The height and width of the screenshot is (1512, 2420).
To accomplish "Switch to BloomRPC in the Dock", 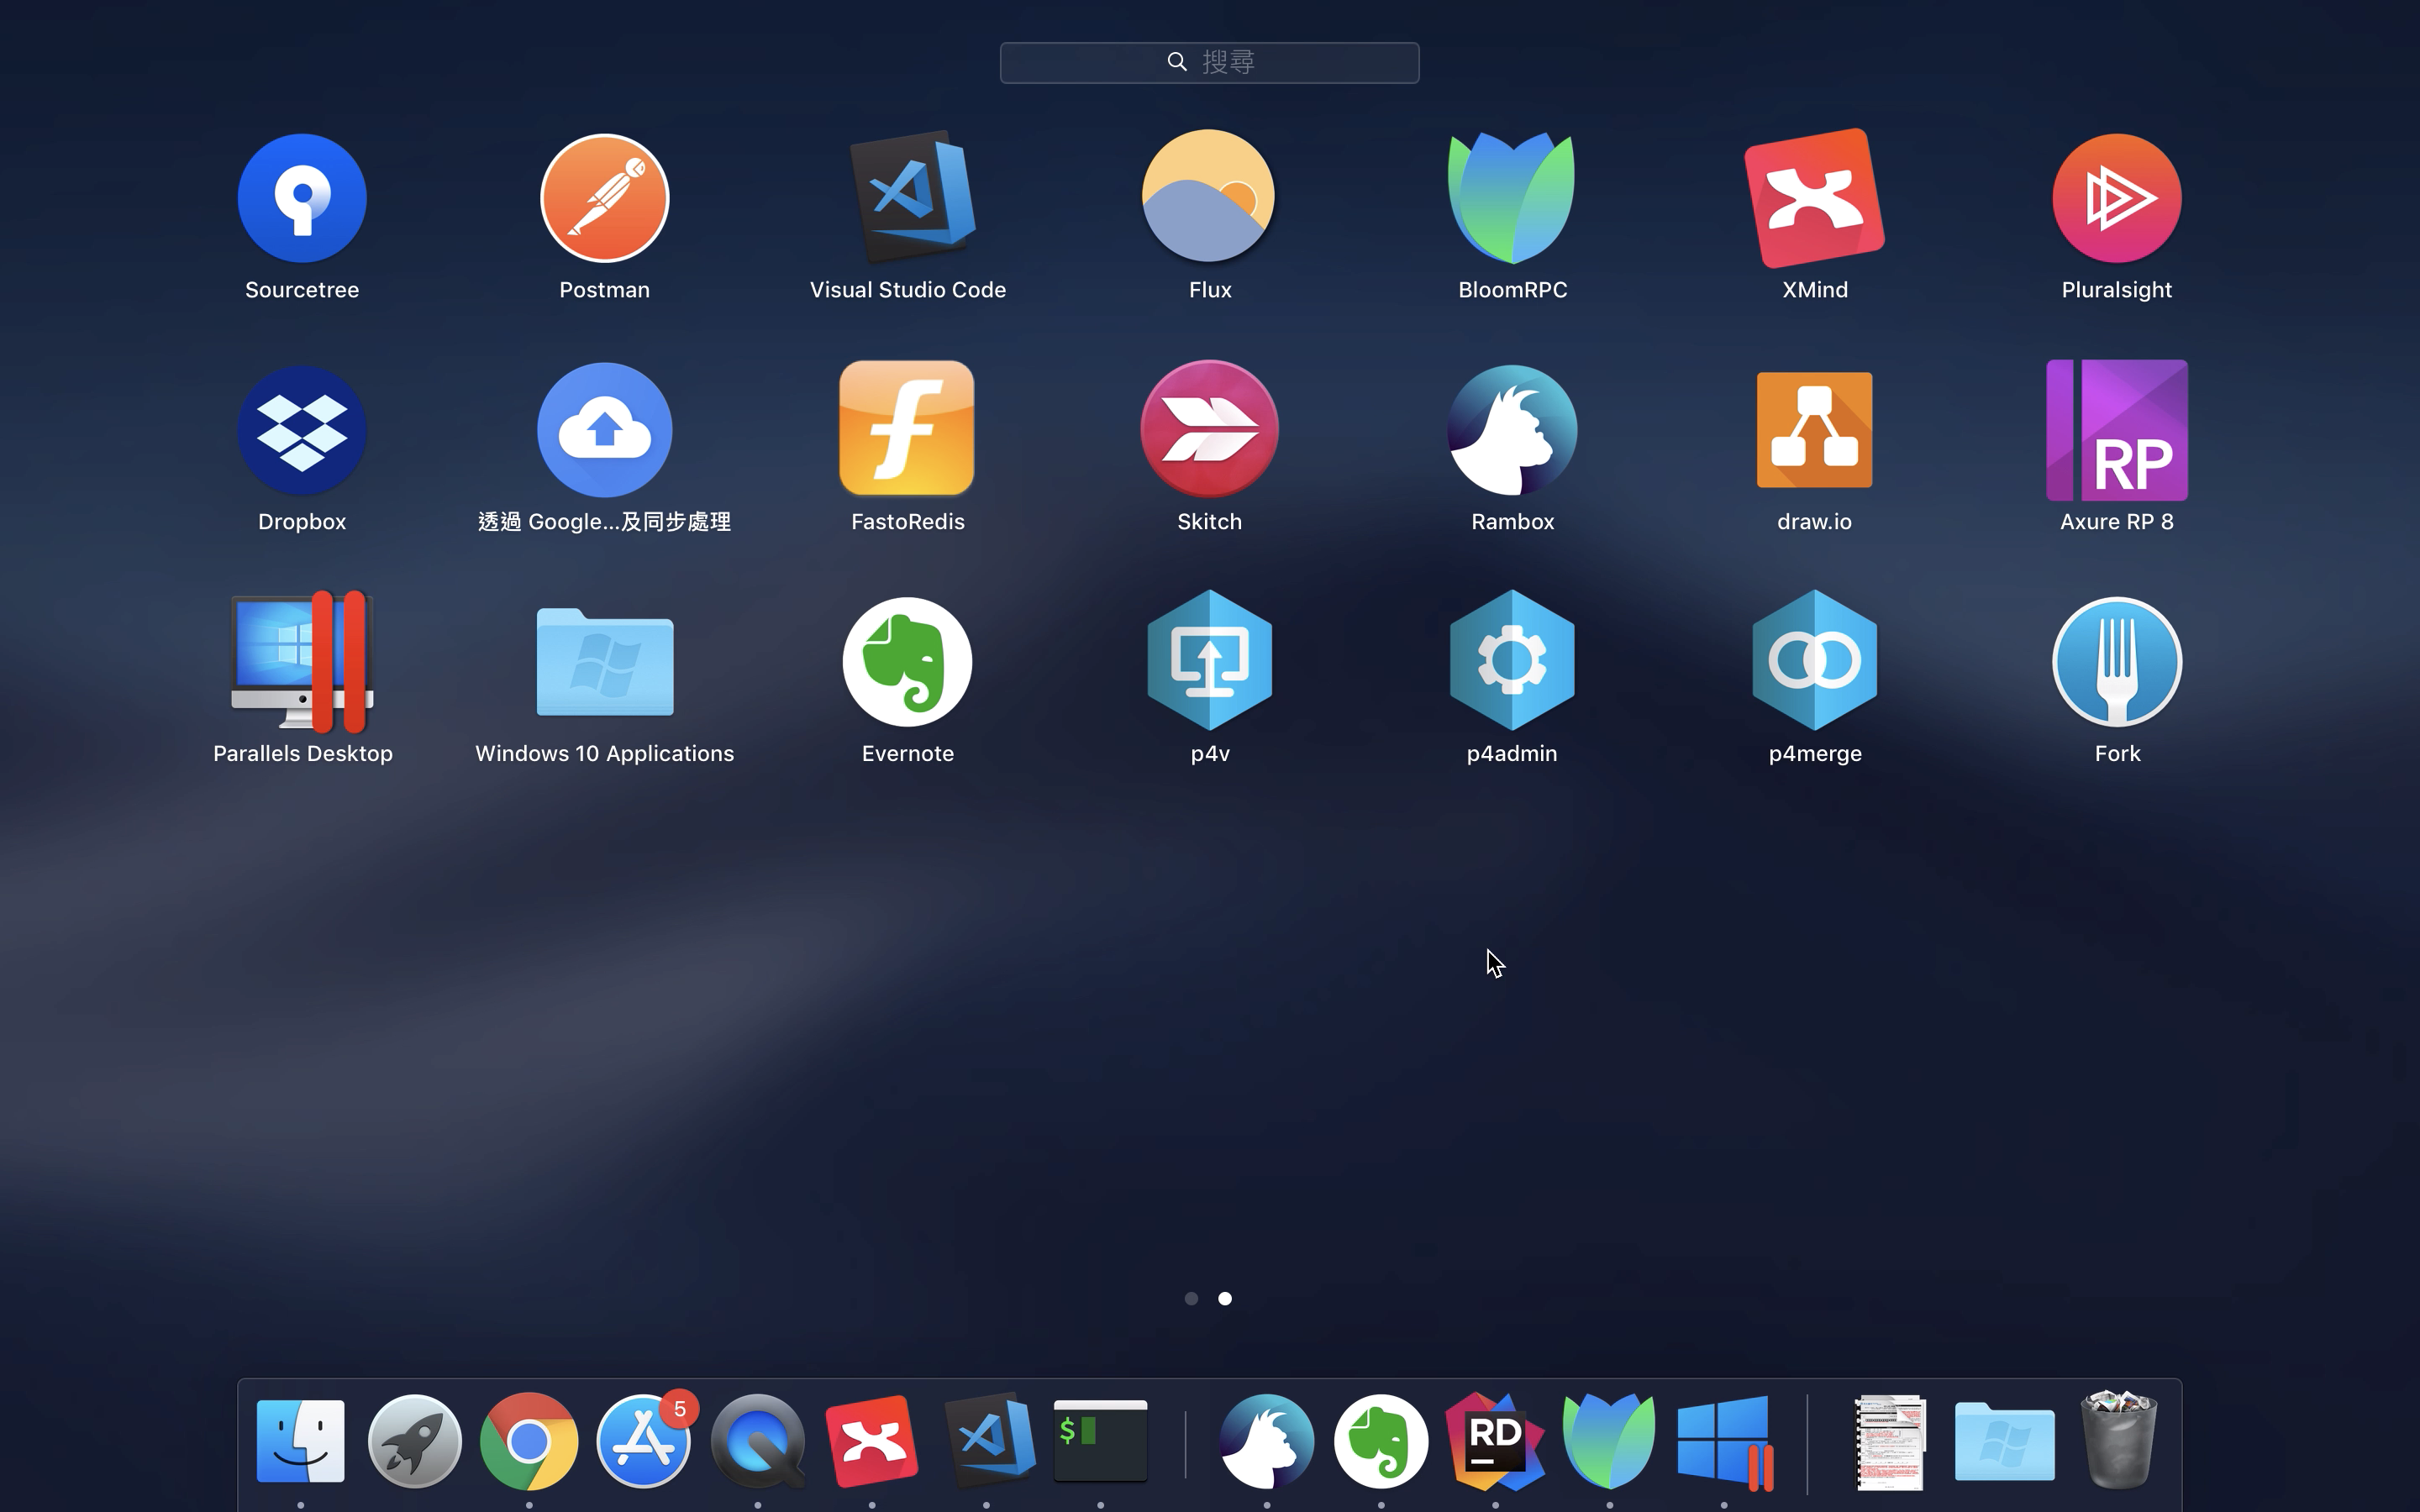I will pos(1609,1441).
